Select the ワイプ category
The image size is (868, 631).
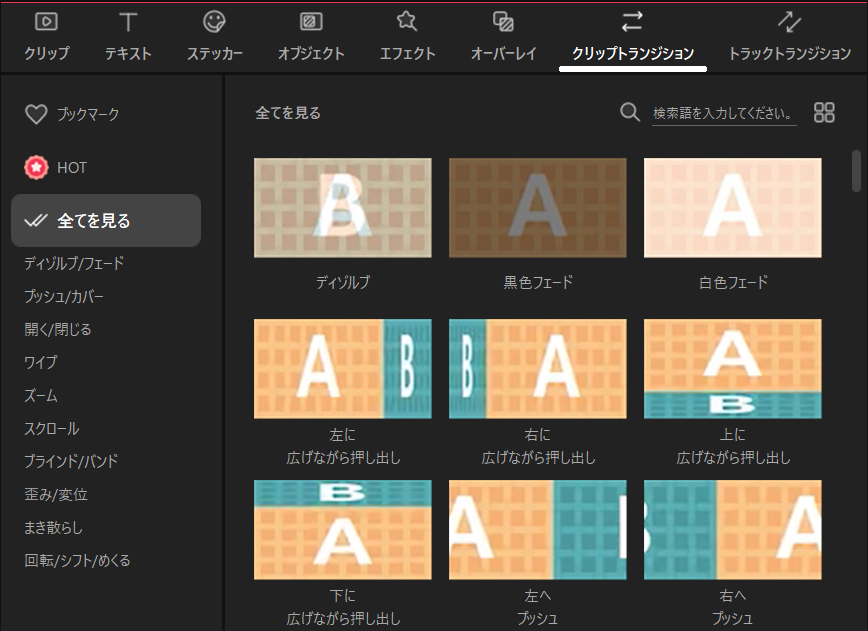point(41,362)
